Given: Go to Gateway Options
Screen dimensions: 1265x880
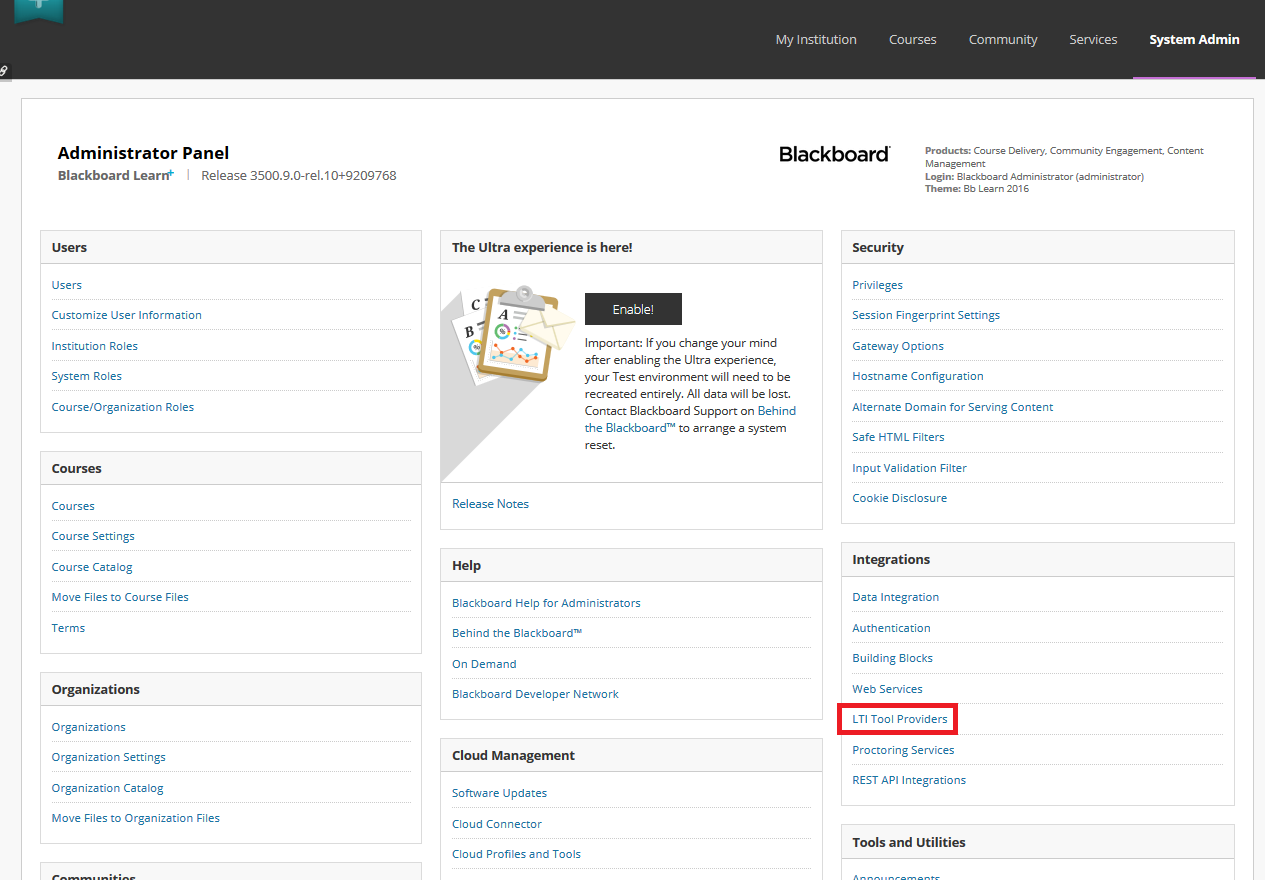Looking at the screenshot, I should 898,346.
